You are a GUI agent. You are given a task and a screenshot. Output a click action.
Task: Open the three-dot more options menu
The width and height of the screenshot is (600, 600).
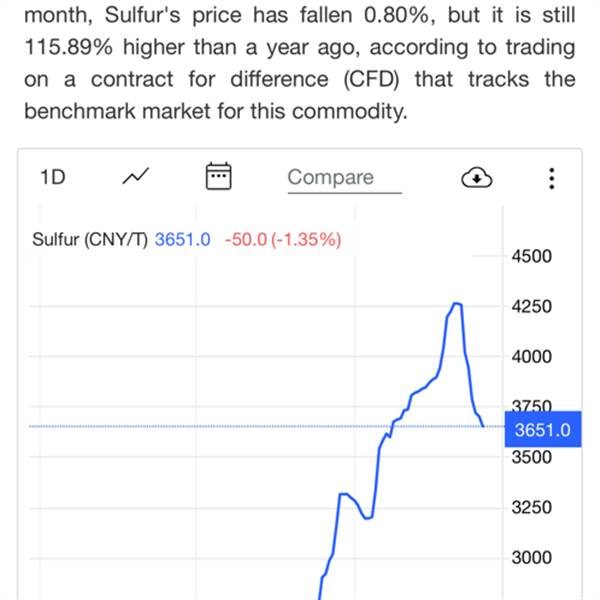click(x=552, y=178)
